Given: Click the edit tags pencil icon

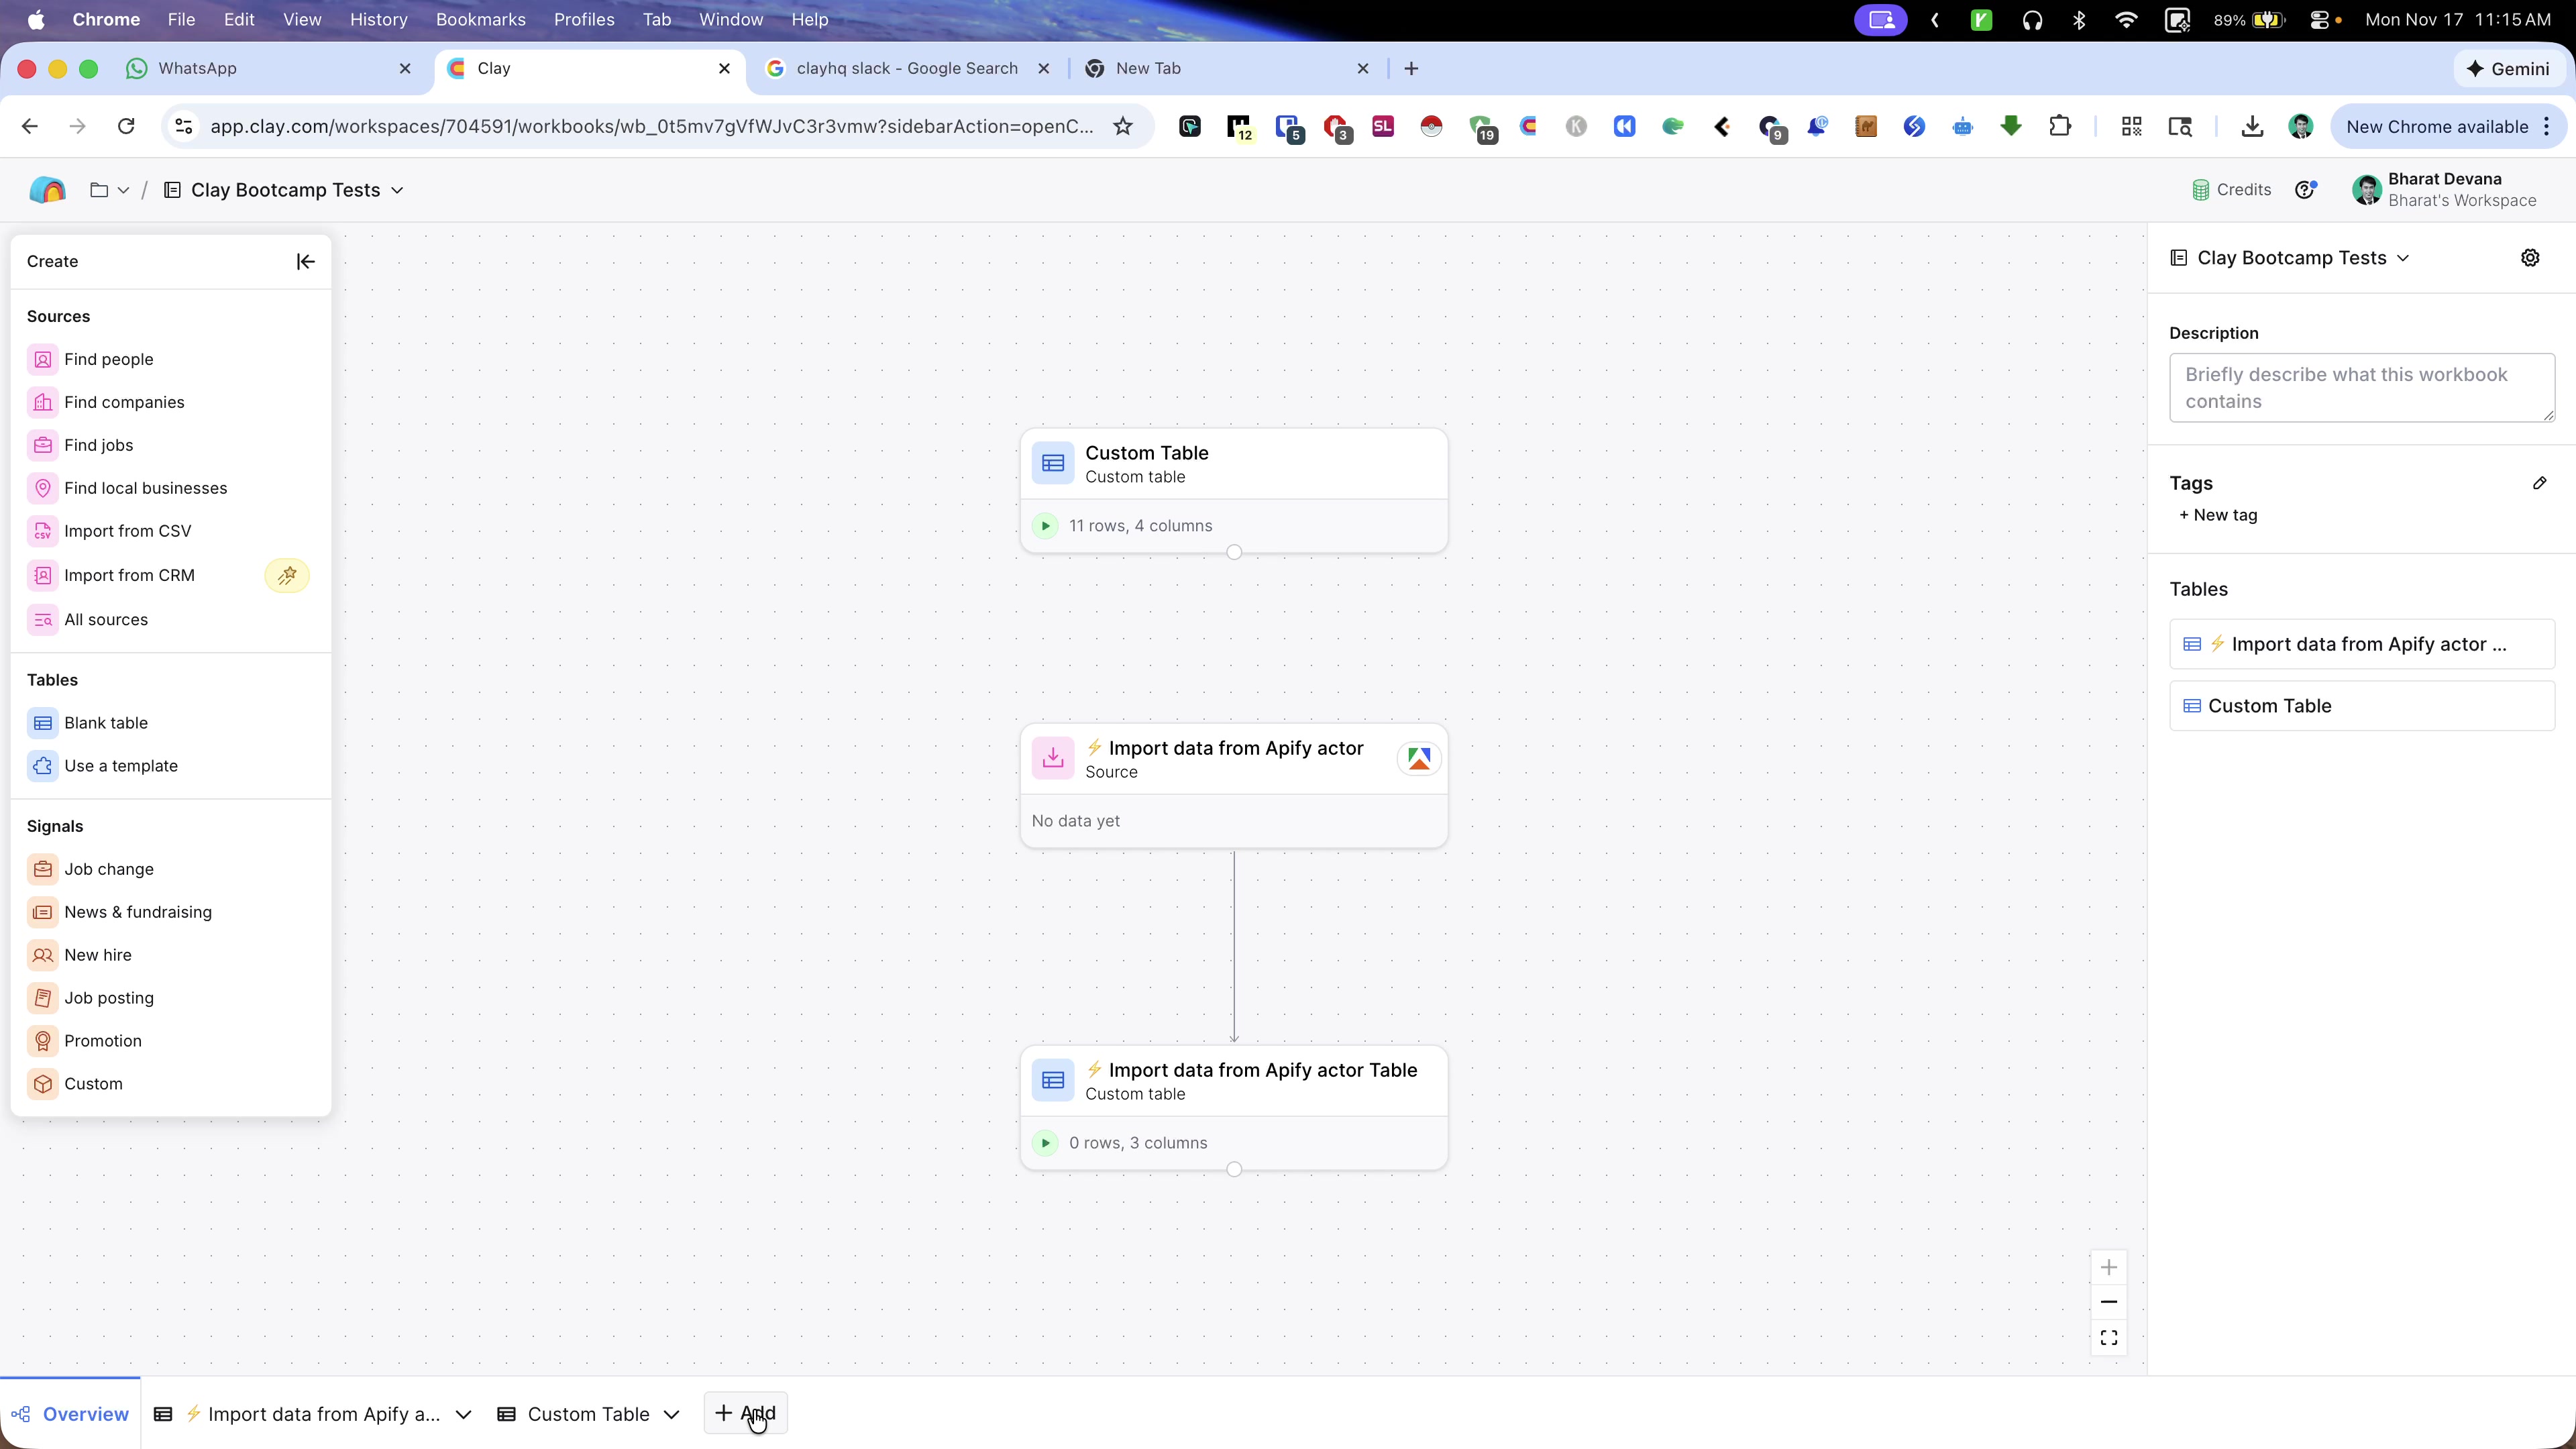Looking at the screenshot, I should tap(2539, 483).
